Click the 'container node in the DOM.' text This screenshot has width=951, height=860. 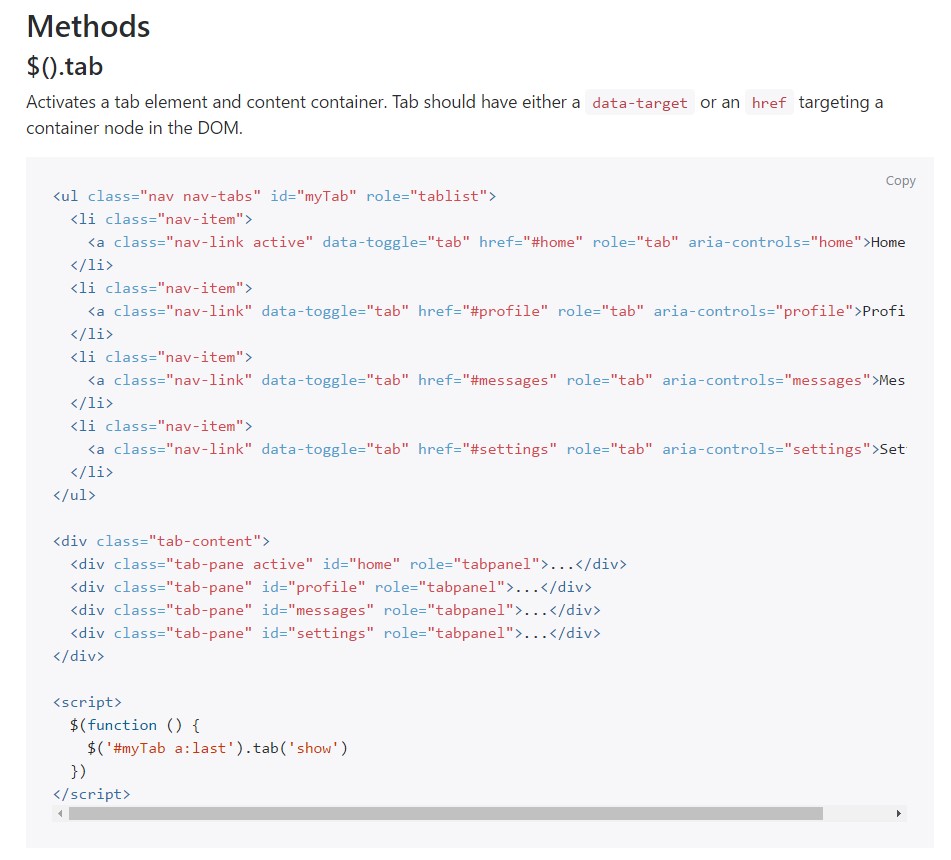point(135,128)
